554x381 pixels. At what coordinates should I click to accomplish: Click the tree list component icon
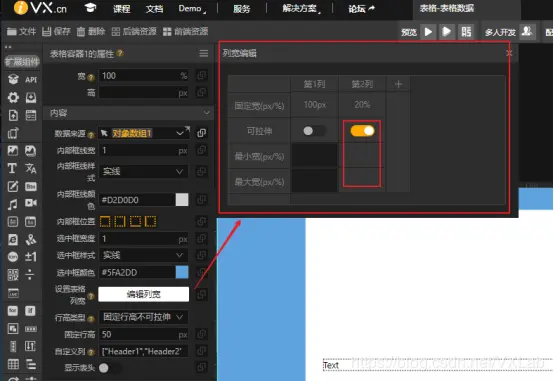tap(31, 364)
